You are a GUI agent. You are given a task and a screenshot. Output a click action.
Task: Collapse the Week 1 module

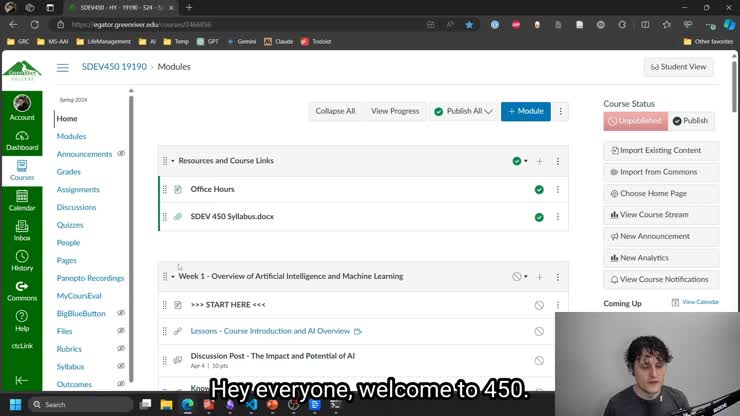tap(173, 277)
